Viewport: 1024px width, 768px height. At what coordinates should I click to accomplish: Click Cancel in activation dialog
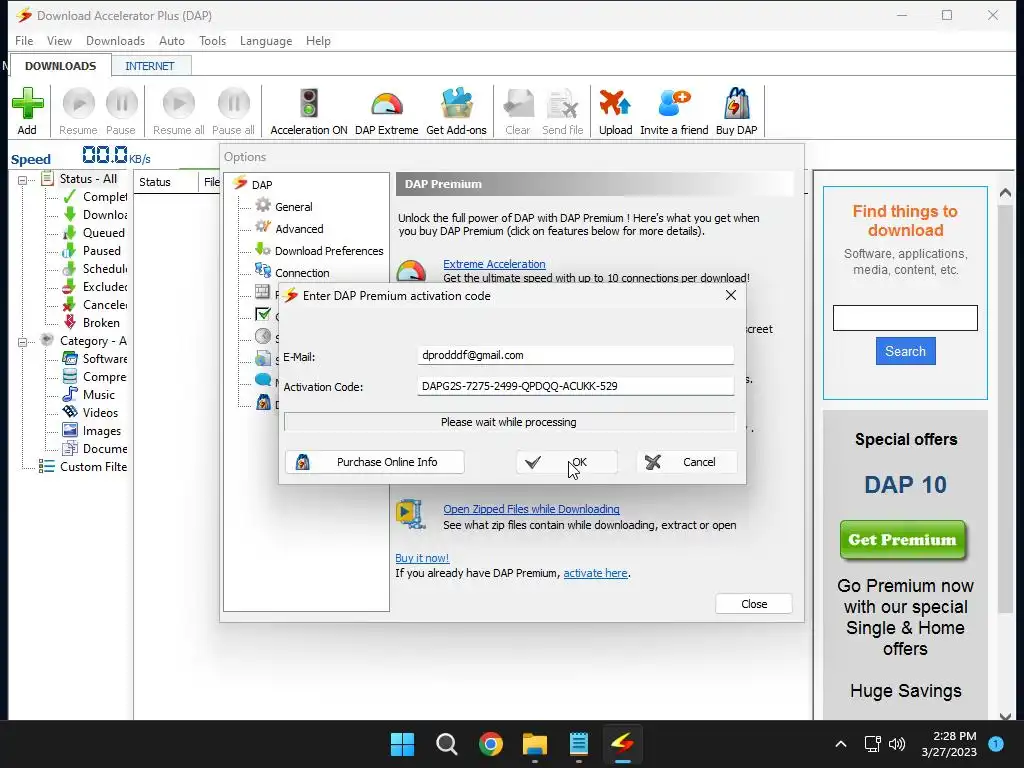pyautogui.click(x=686, y=462)
